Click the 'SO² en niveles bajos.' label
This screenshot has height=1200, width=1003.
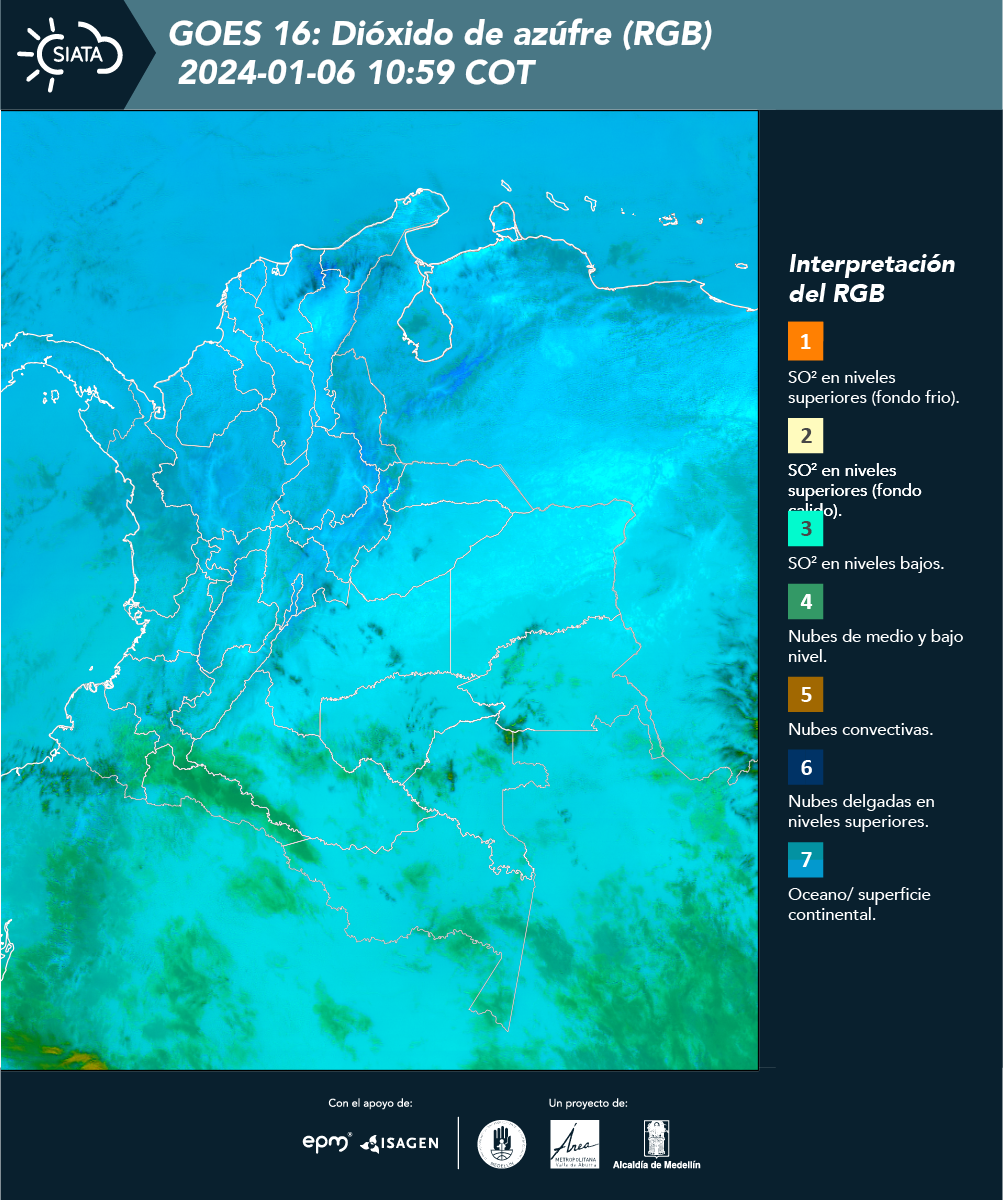(x=866, y=563)
